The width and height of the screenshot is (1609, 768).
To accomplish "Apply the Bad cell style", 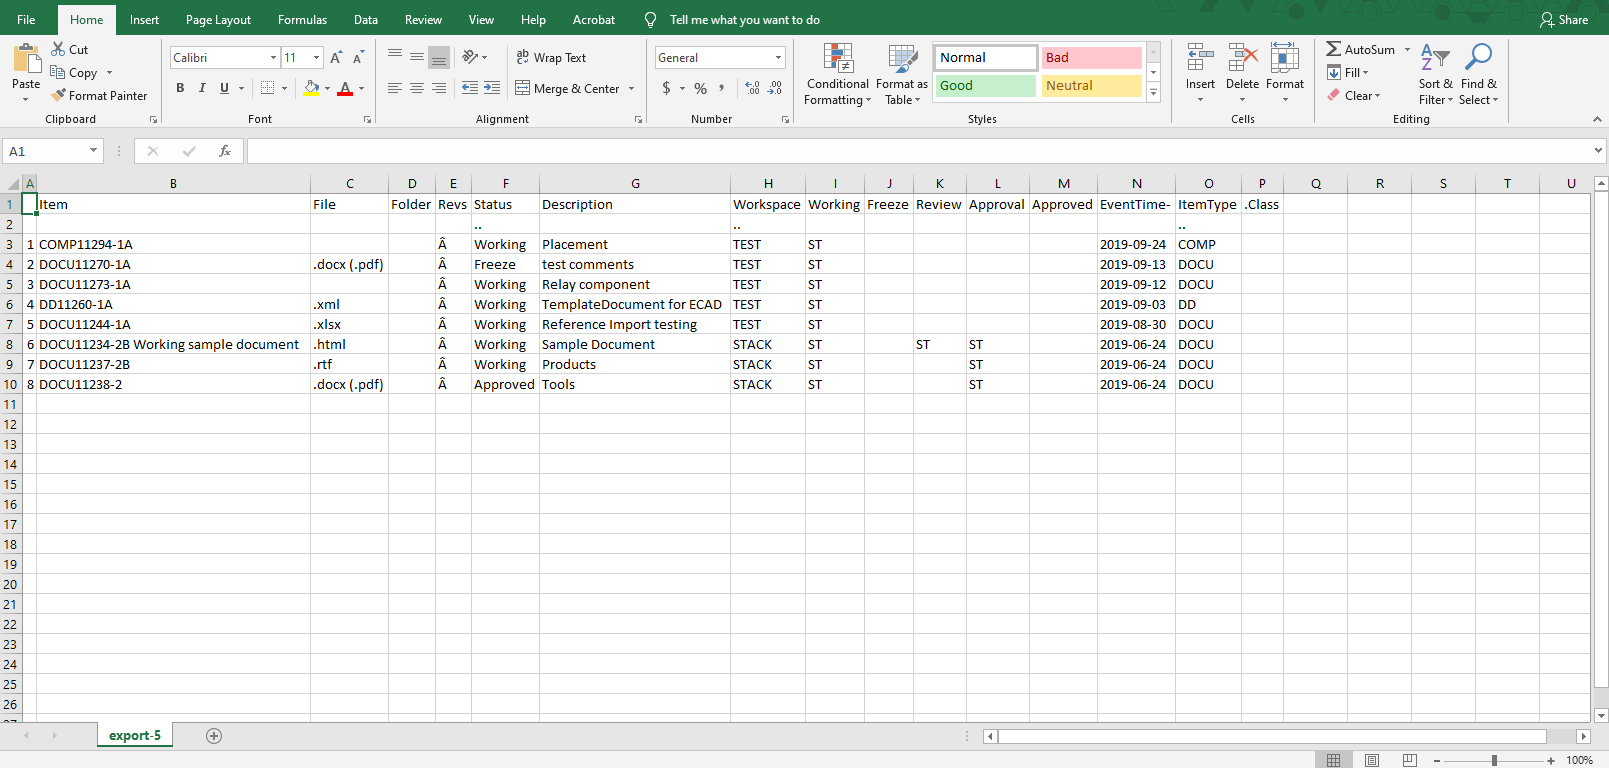I will 1091,57.
